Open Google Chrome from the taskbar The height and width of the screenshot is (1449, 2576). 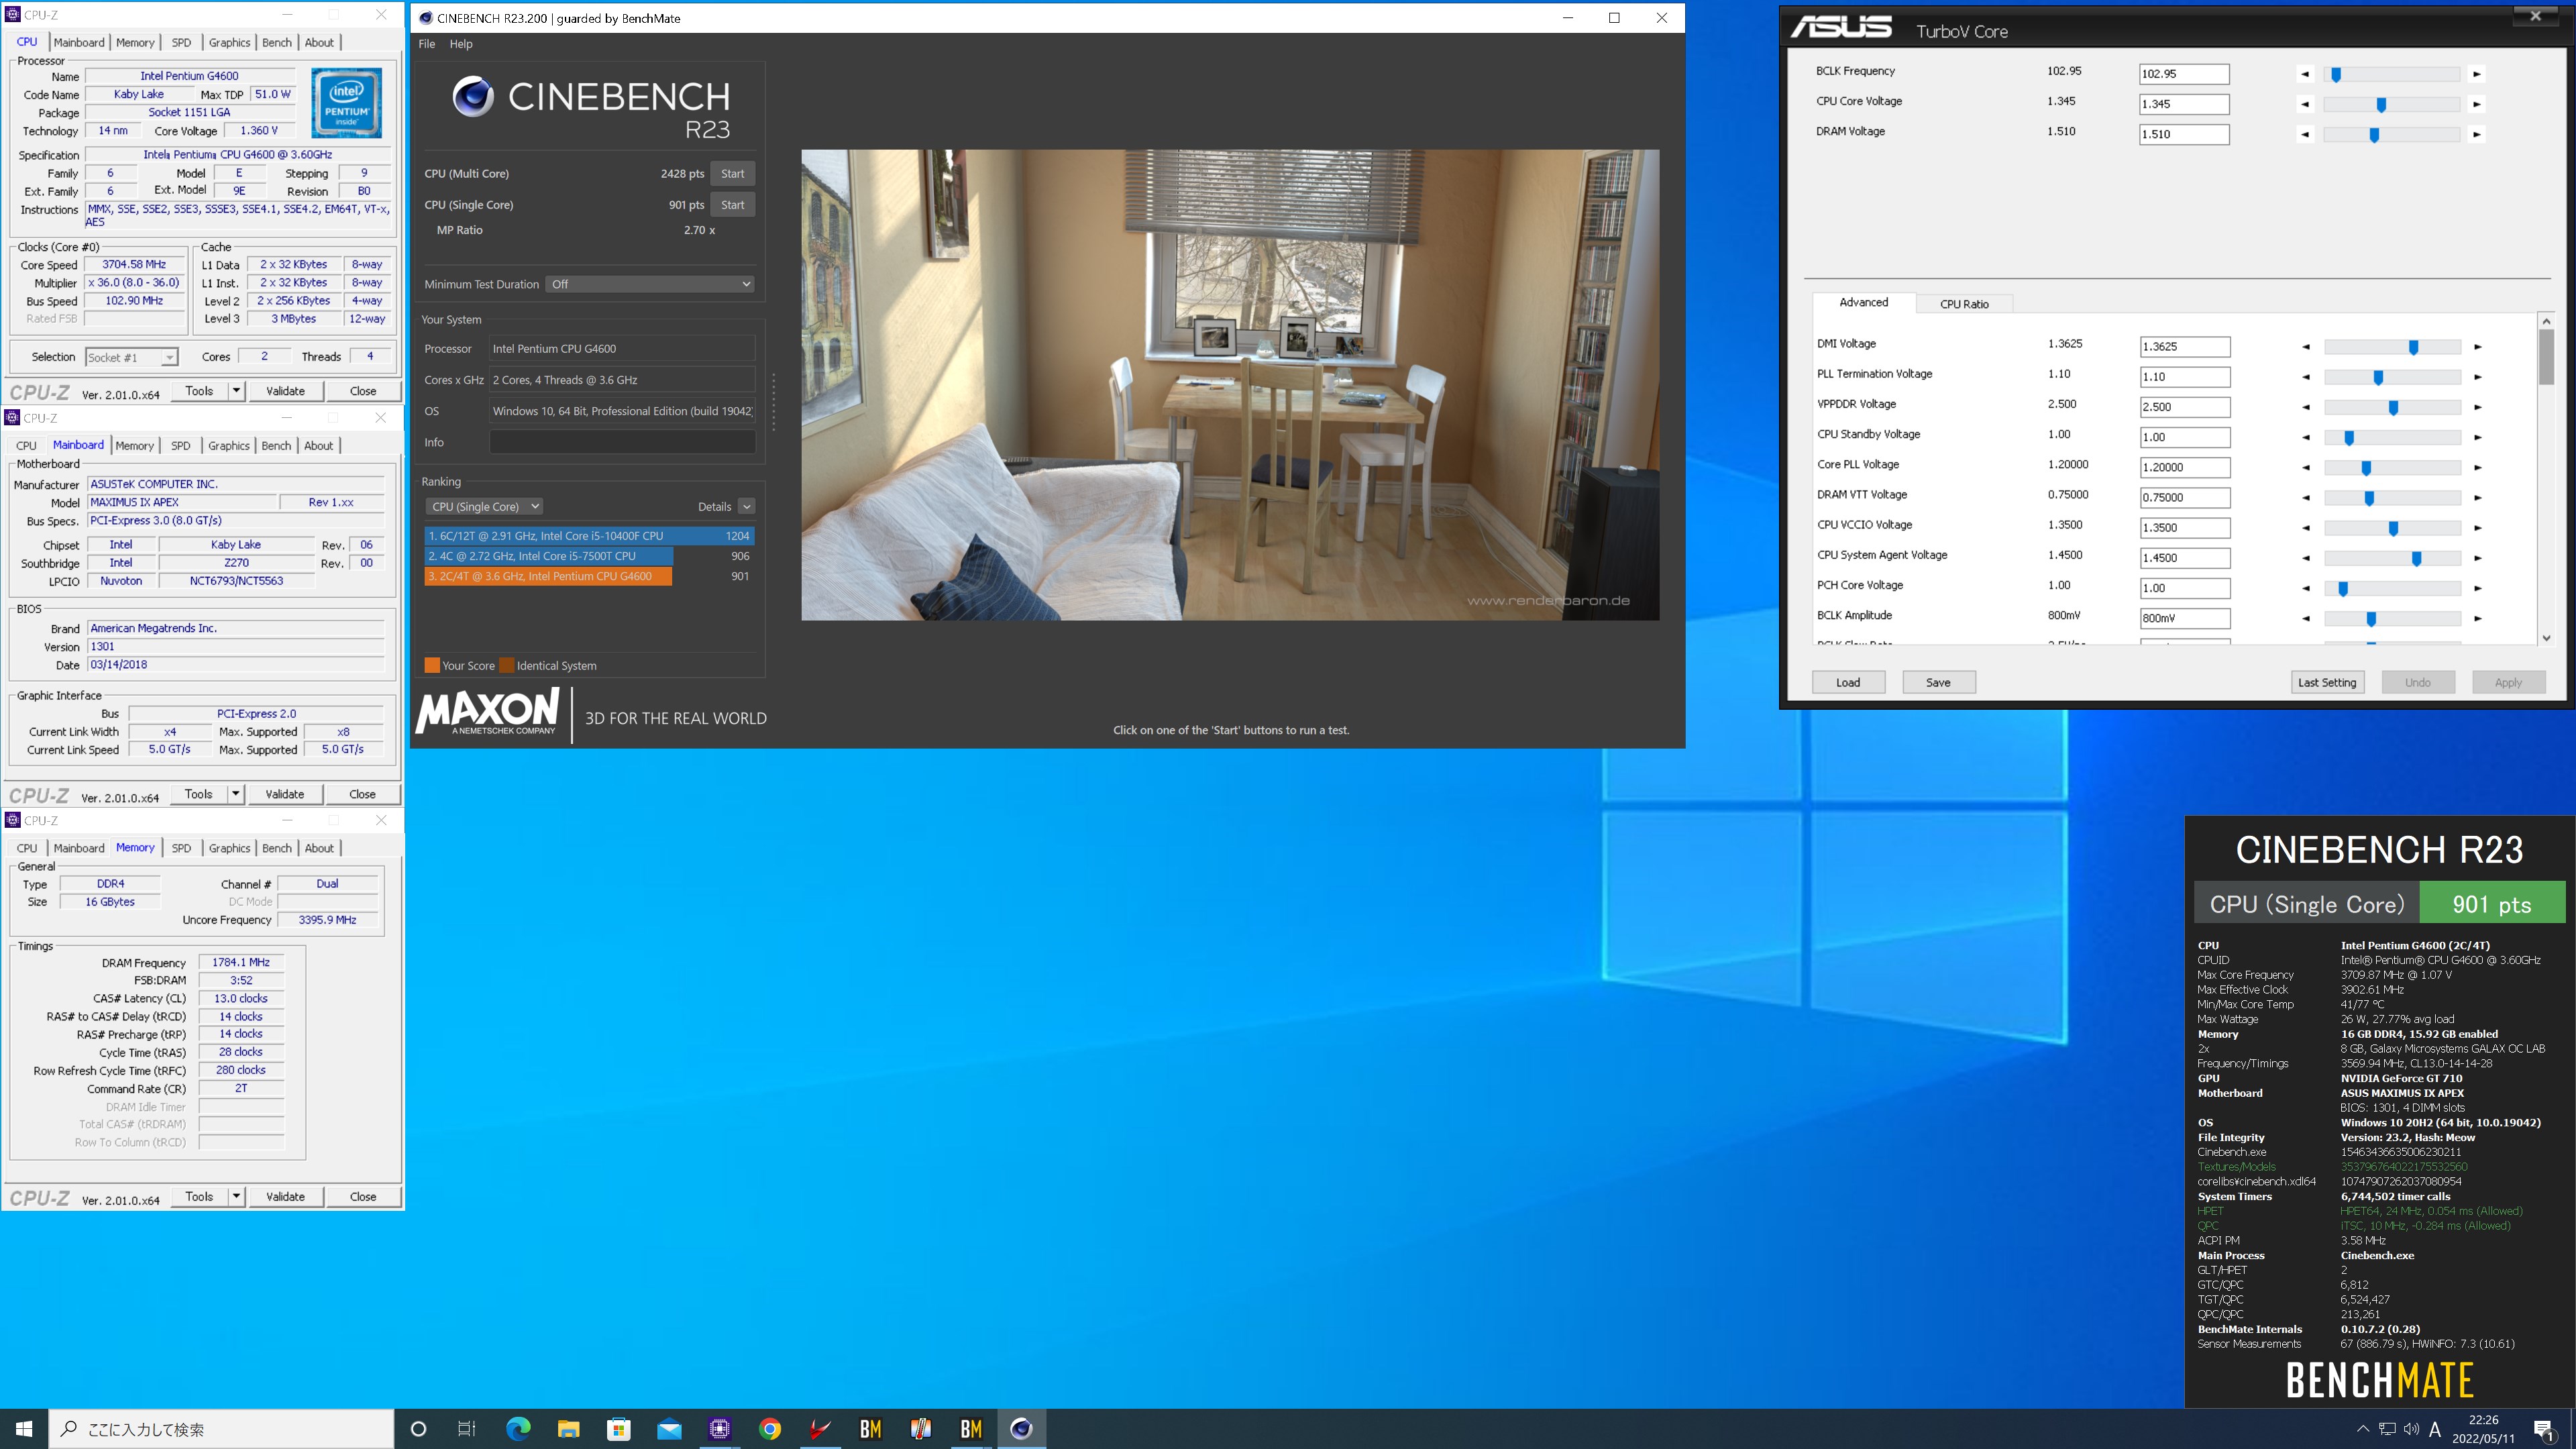[x=770, y=1429]
